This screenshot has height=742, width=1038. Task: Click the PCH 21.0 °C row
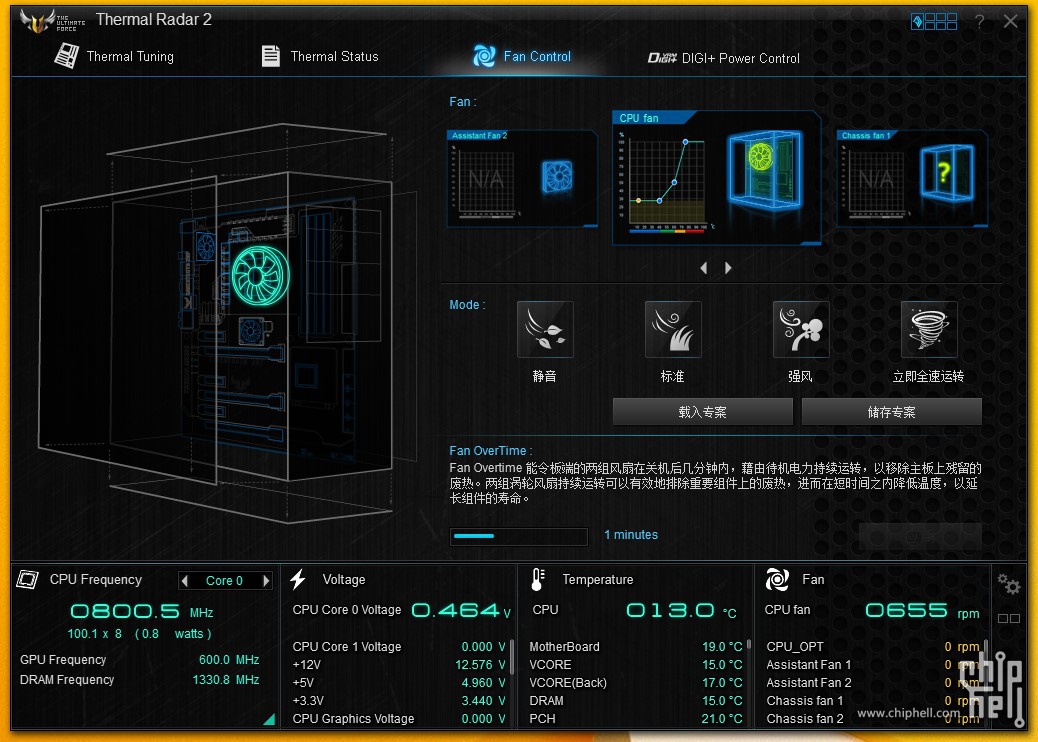(636, 718)
